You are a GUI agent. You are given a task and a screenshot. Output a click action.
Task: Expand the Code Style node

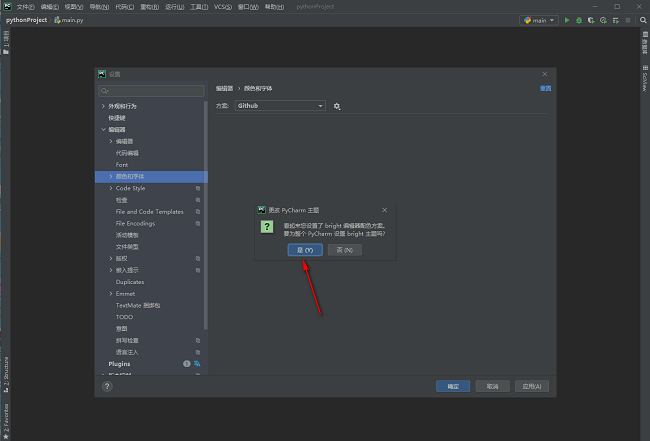tap(111, 188)
